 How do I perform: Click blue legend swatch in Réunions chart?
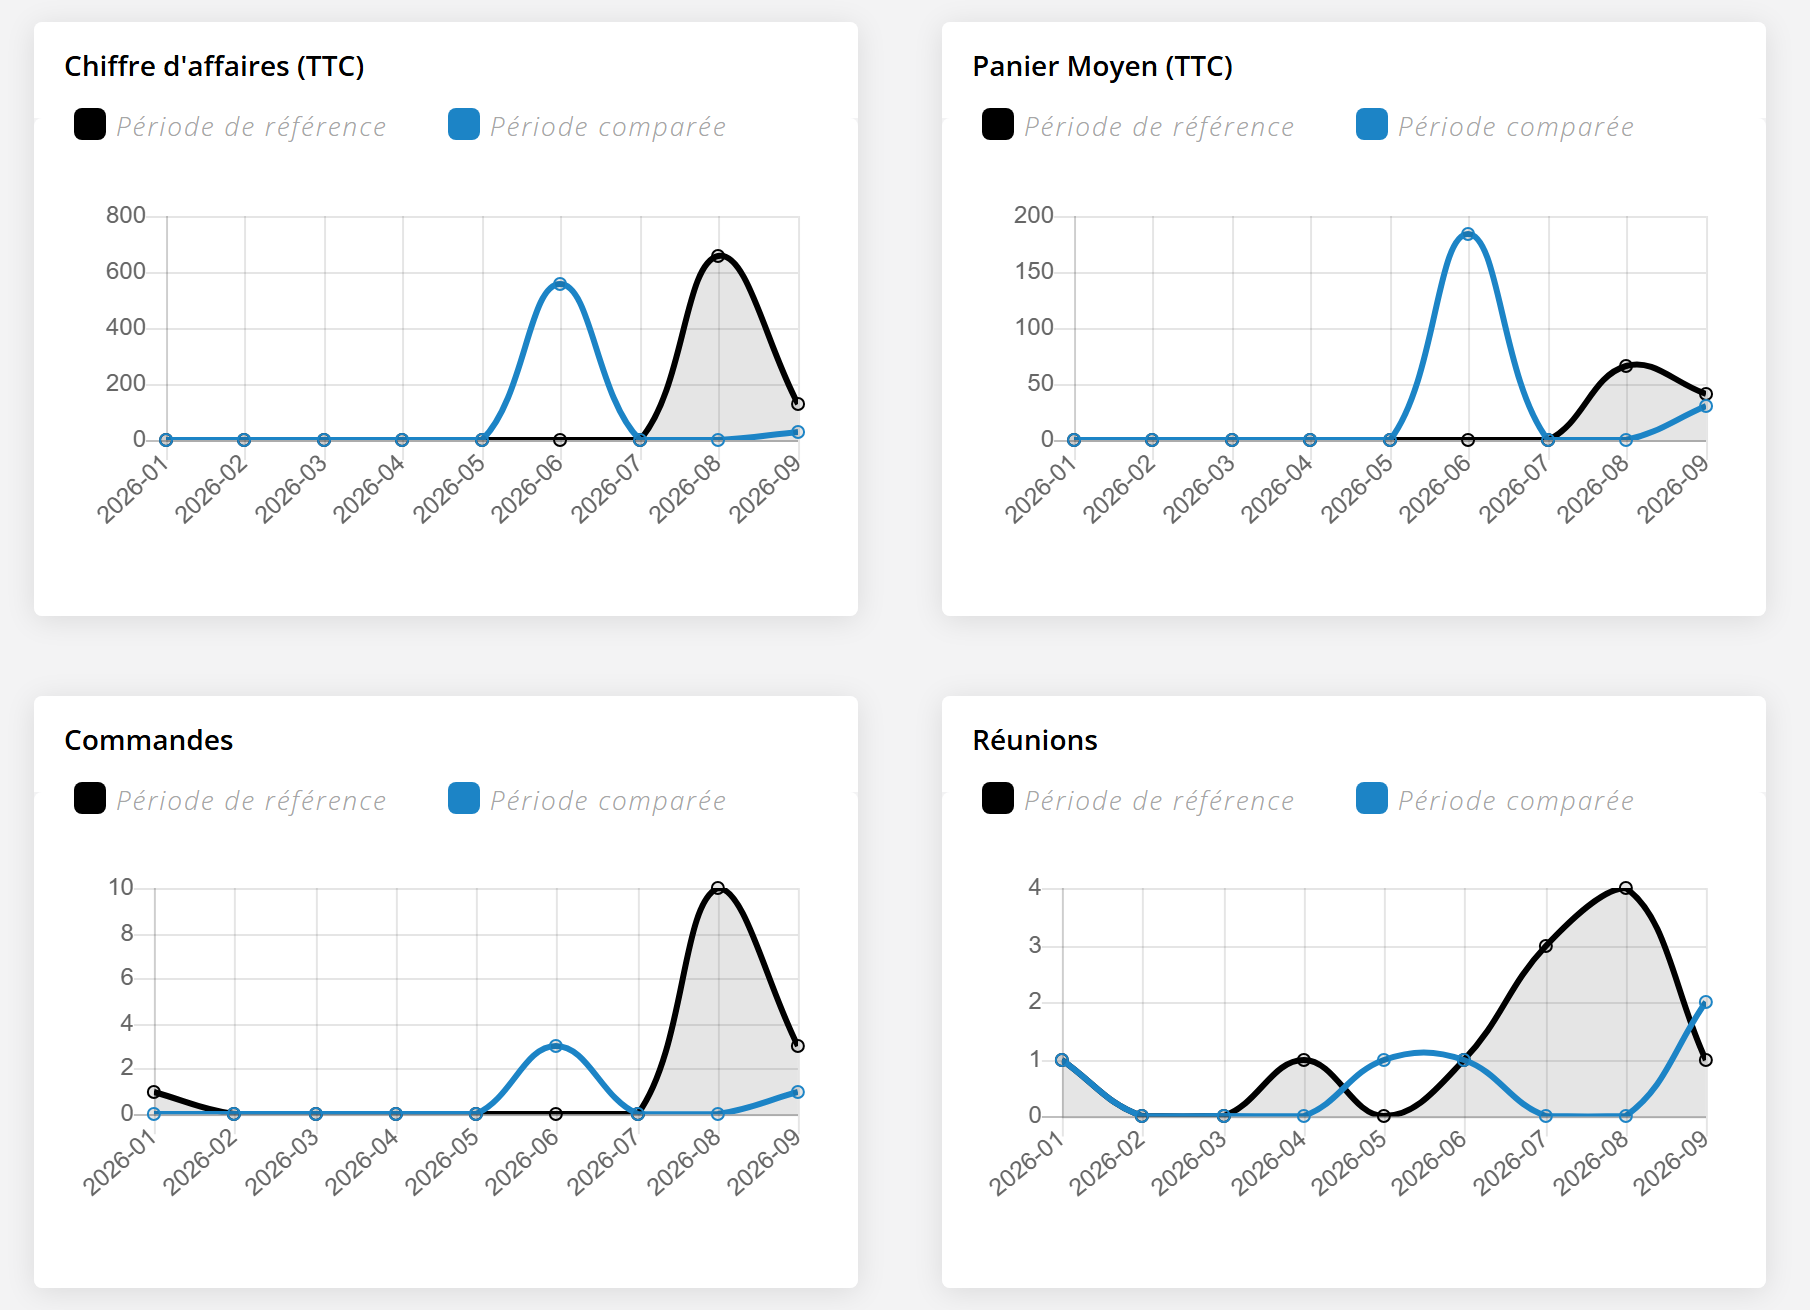1372,799
